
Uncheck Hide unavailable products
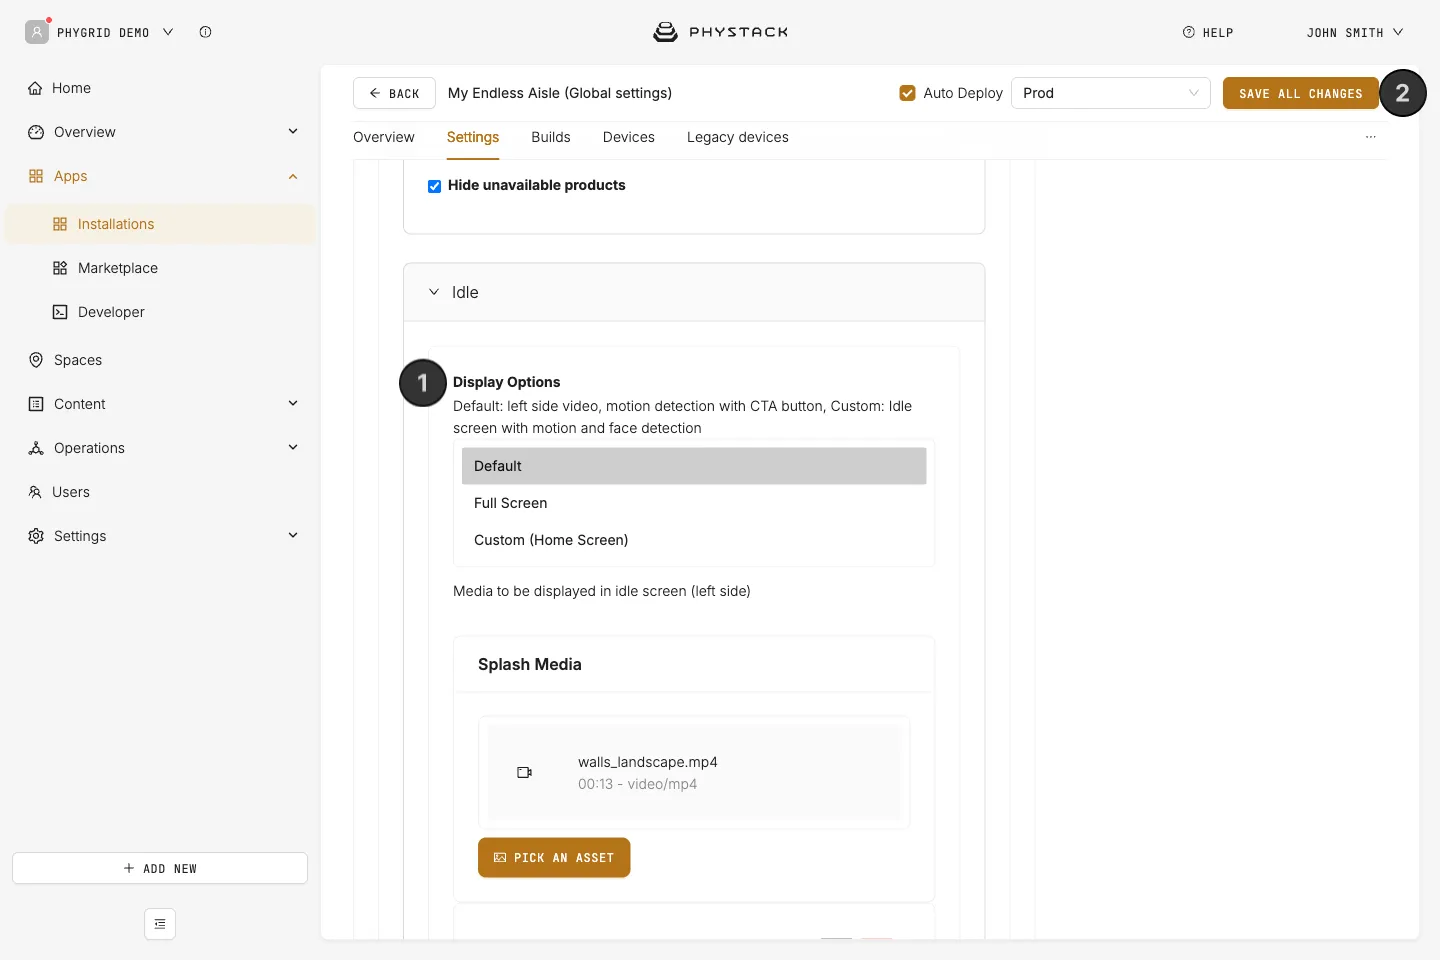click(x=434, y=186)
